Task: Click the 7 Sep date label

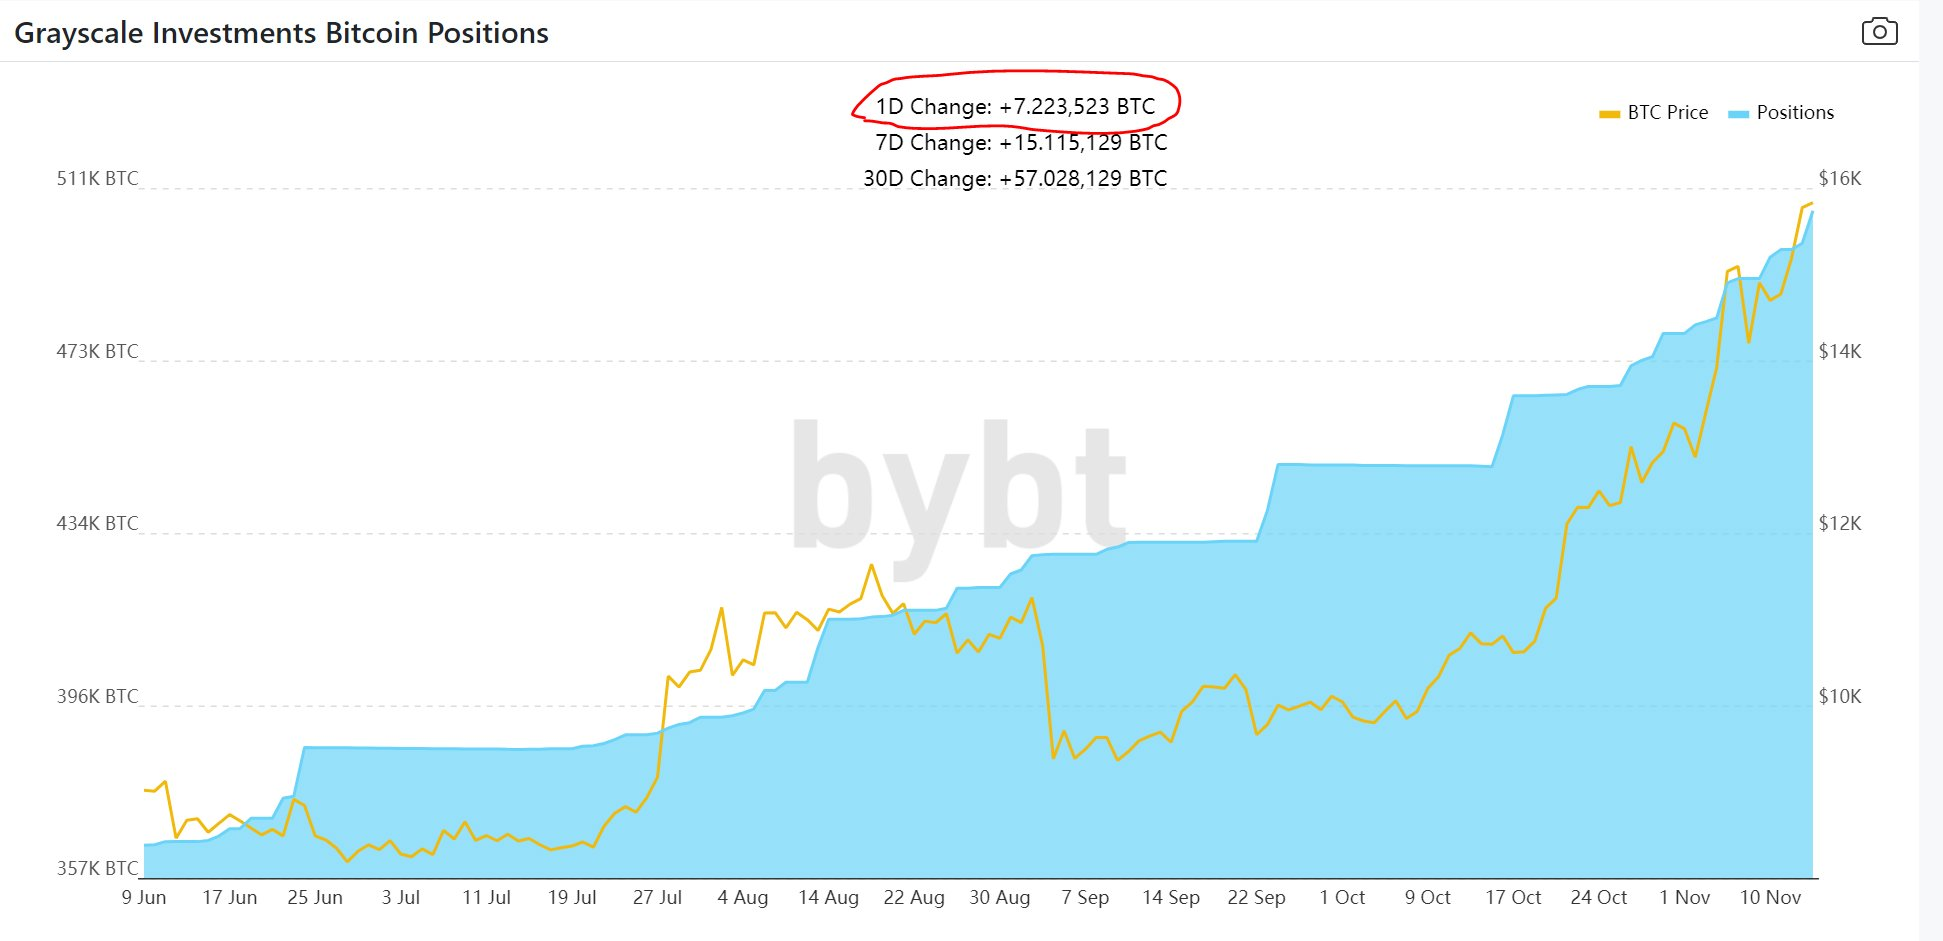Action: point(1085,897)
